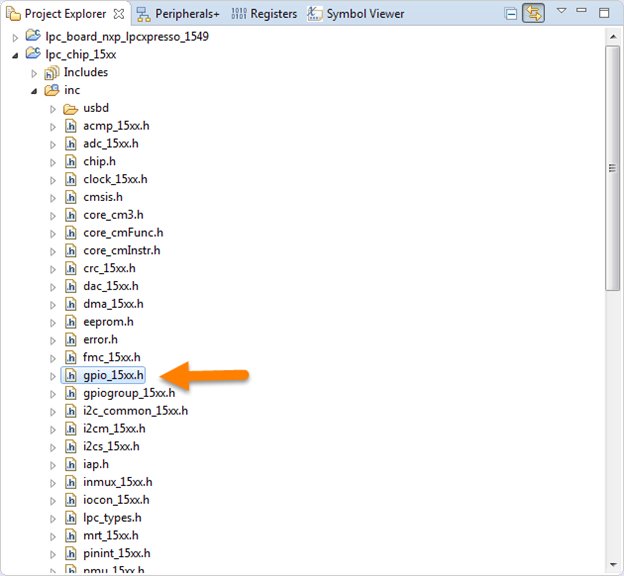Expand the gpio_15xx.h file outline
Image resolution: width=624 pixels, height=576 pixels.
click(x=53, y=377)
